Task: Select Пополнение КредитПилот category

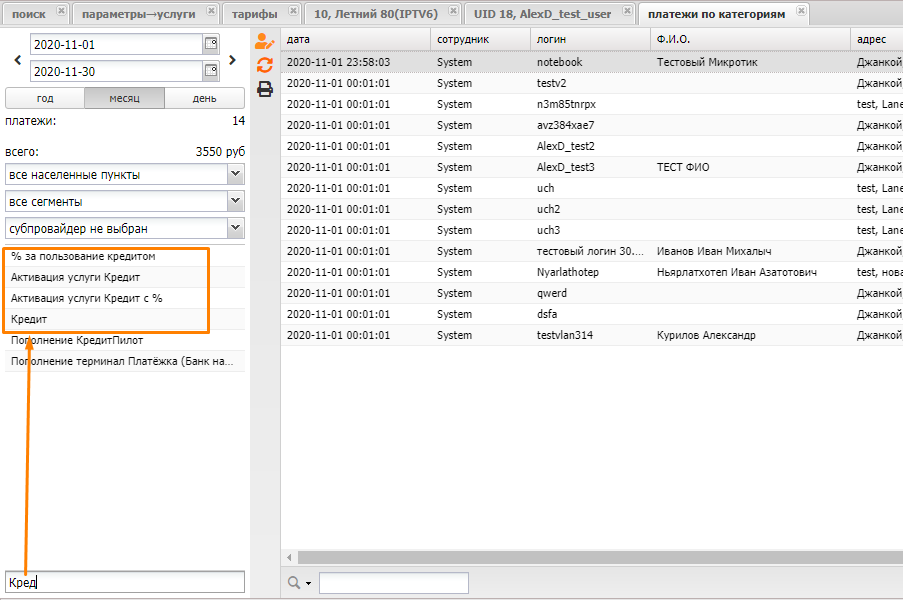Action: click(77, 340)
